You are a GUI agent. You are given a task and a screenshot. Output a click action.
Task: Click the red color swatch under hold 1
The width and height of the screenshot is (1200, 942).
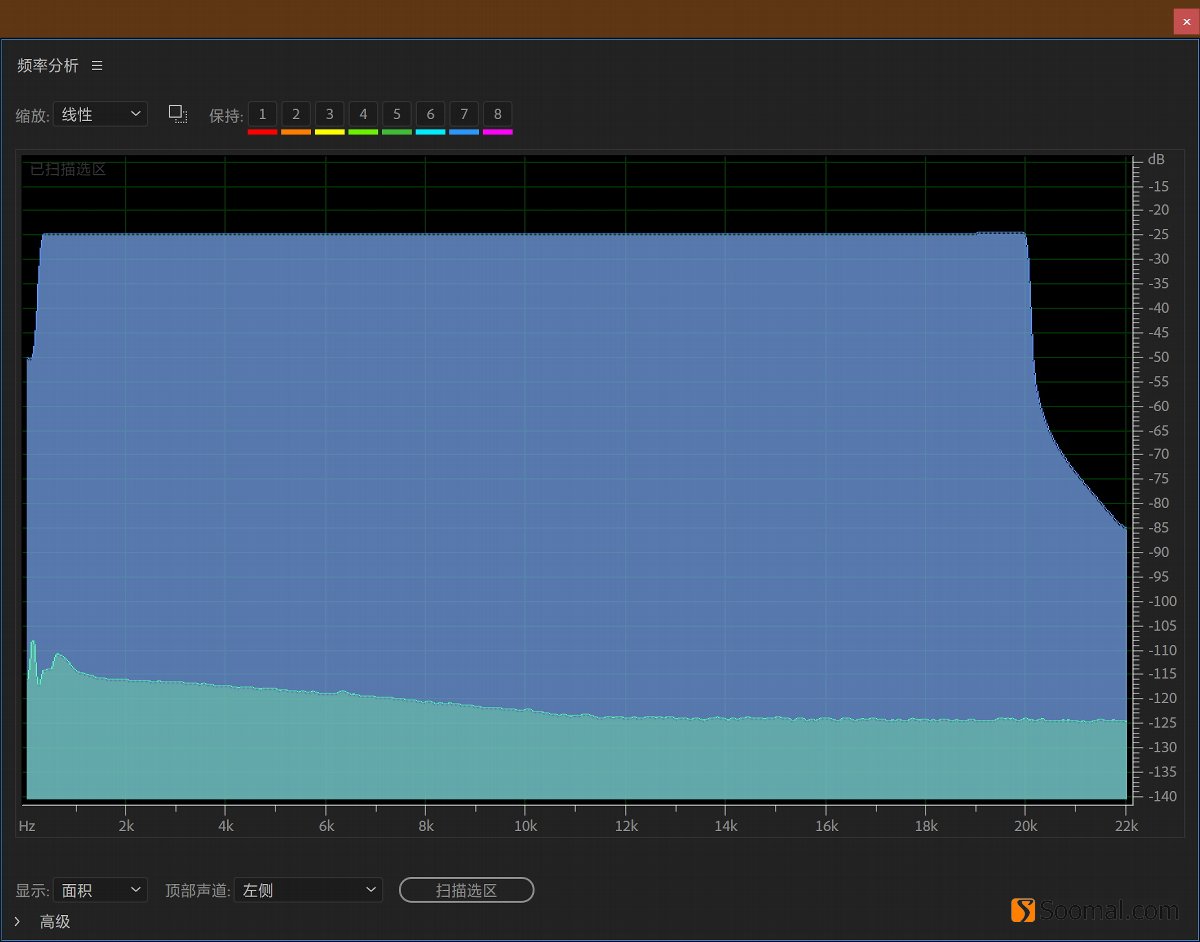(x=262, y=130)
